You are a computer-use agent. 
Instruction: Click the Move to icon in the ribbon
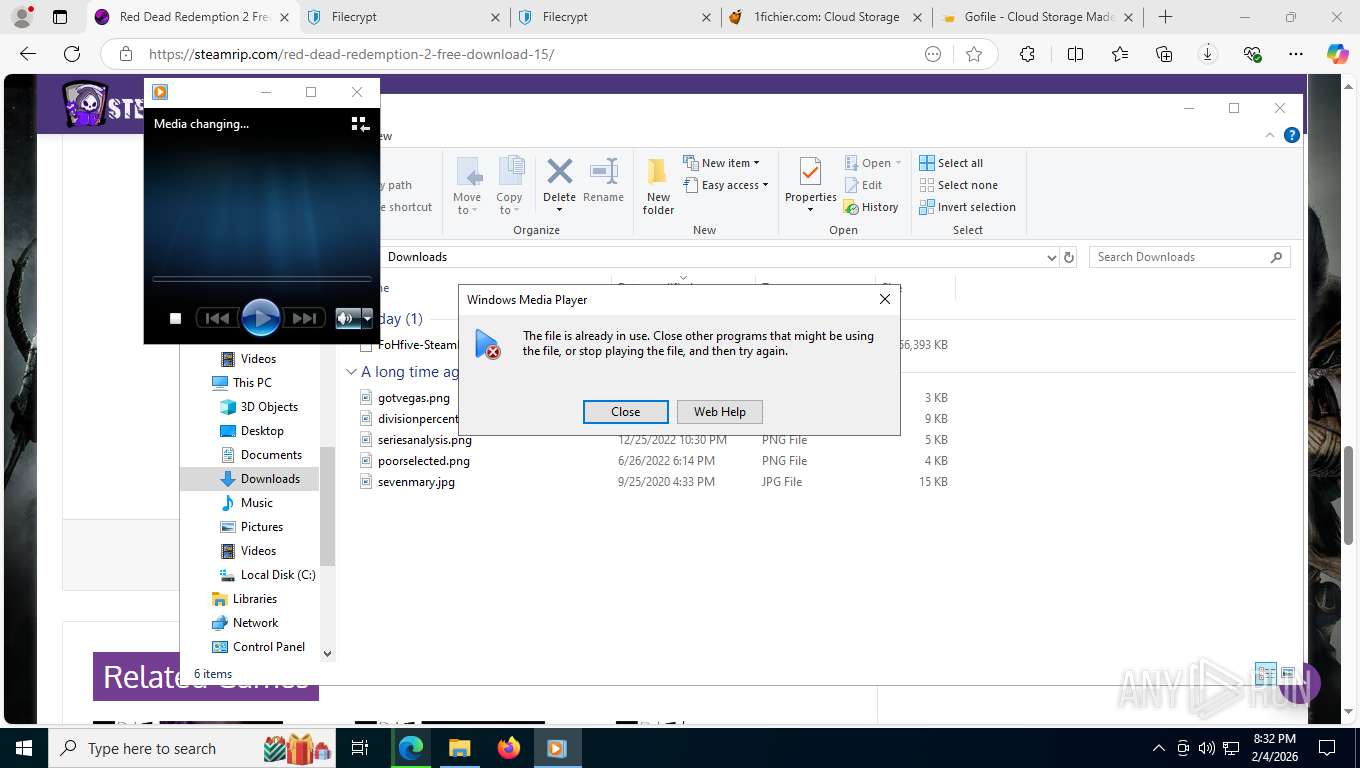468,172
